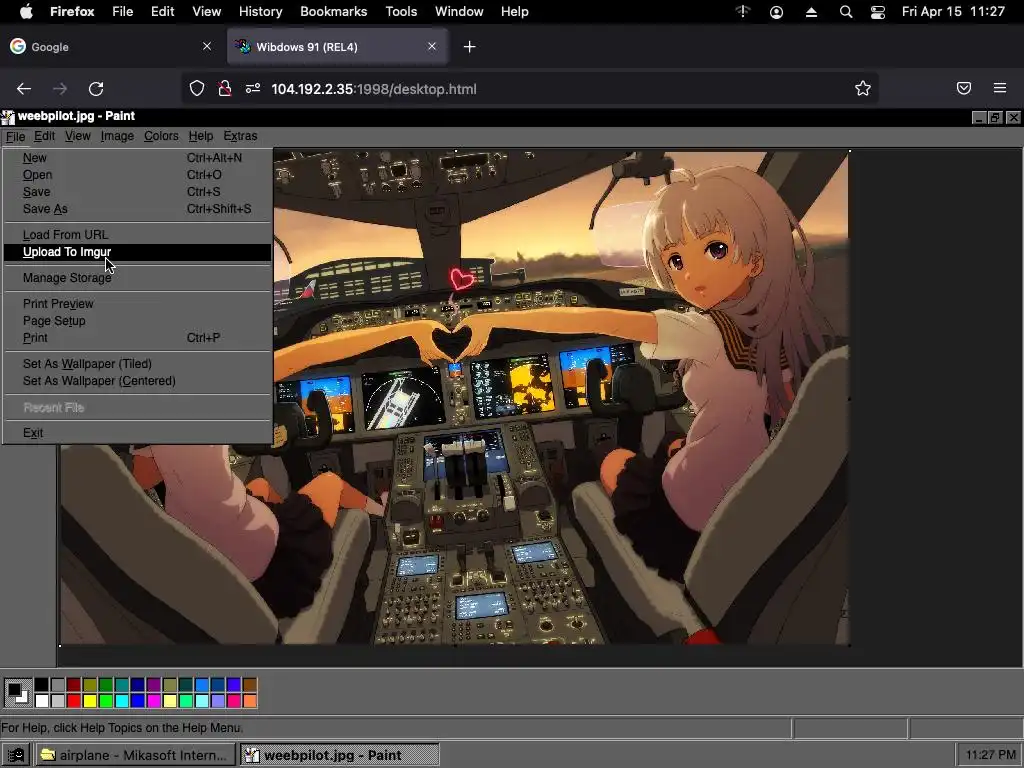Select the Wibdows 91 (REL4) tab
This screenshot has height=768, width=1024.
[x=337, y=47]
